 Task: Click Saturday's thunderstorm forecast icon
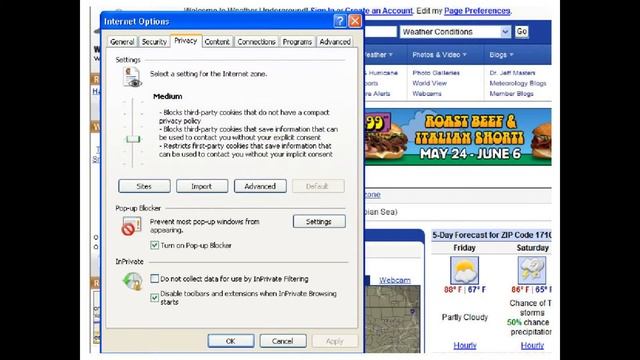(x=531, y=270)
